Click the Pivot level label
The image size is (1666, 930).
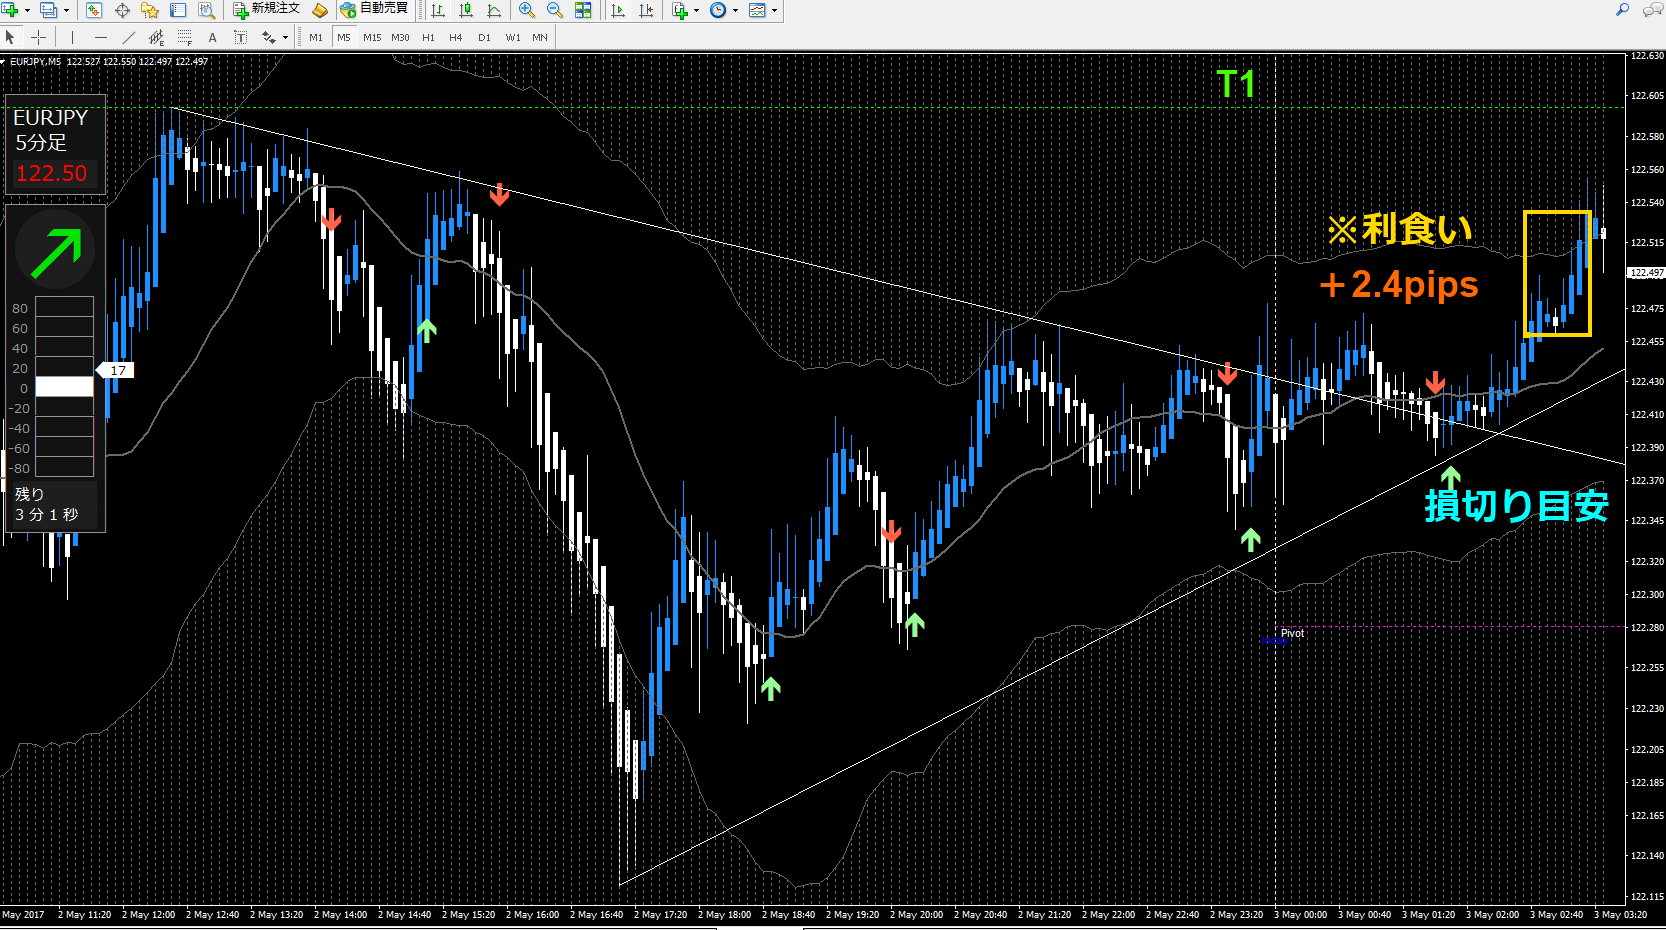tap(1292, 633)
